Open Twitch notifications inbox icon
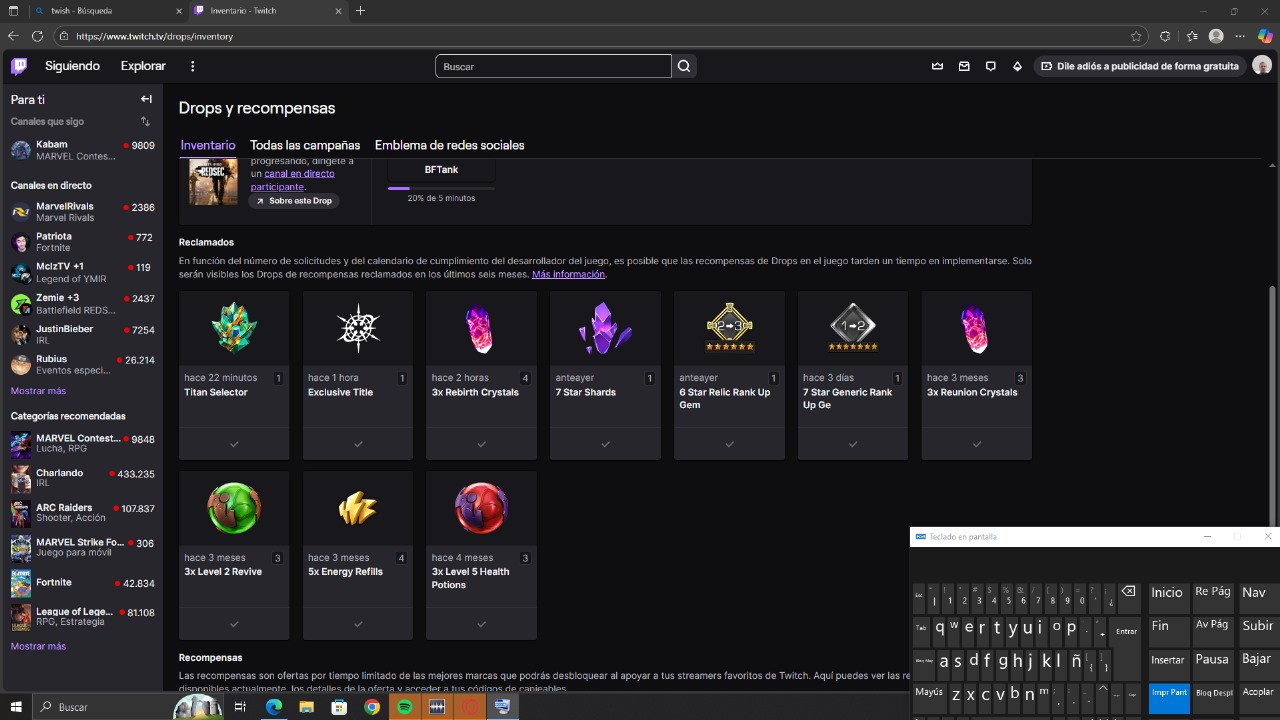Image resolution: width=1280 pixels, height=720 pixels. (x=964, y=66)
